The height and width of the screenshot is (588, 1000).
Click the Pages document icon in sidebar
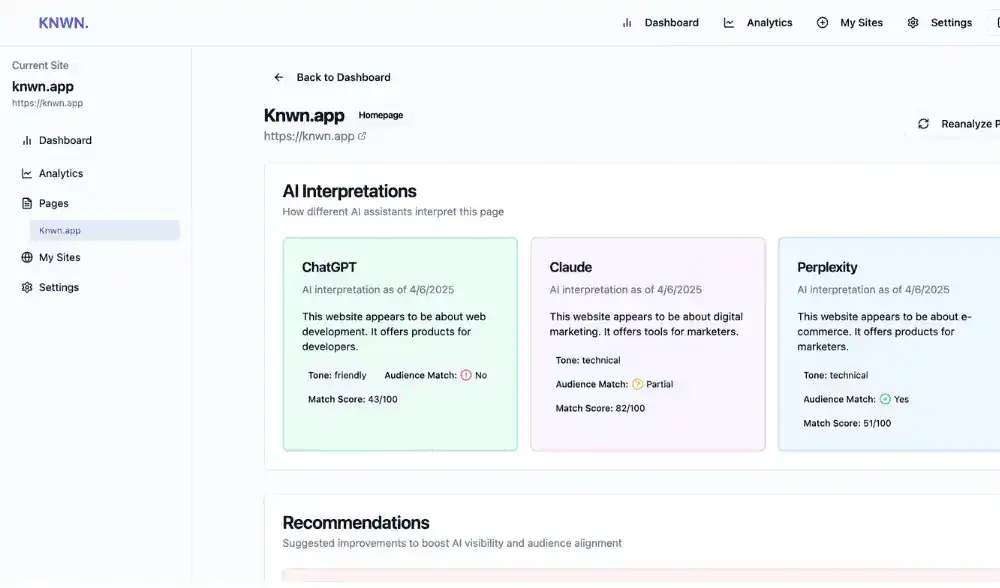(27, 203)
